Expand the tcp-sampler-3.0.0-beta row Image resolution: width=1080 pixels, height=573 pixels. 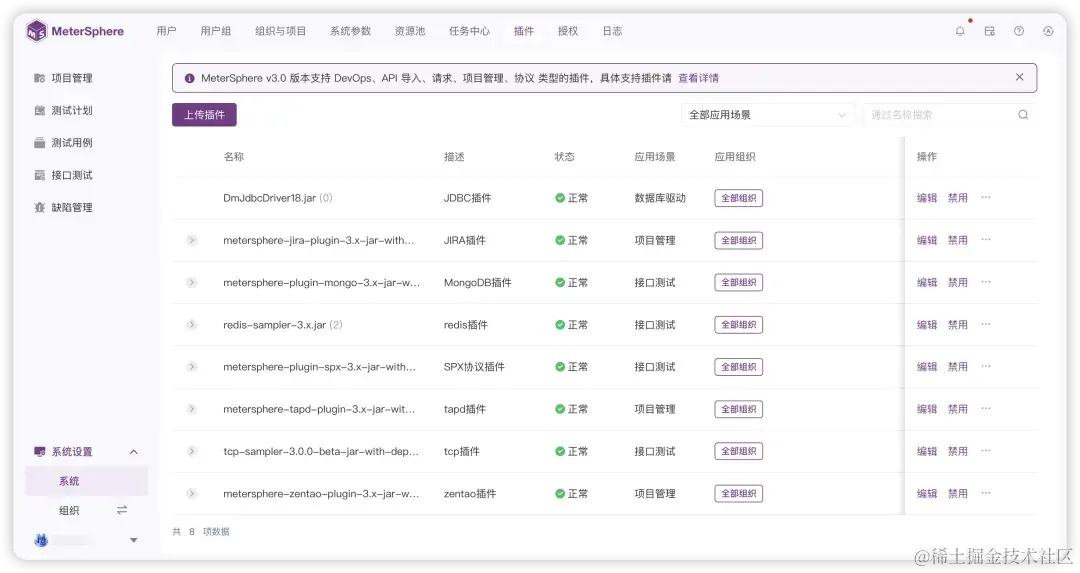coord(191,451)
